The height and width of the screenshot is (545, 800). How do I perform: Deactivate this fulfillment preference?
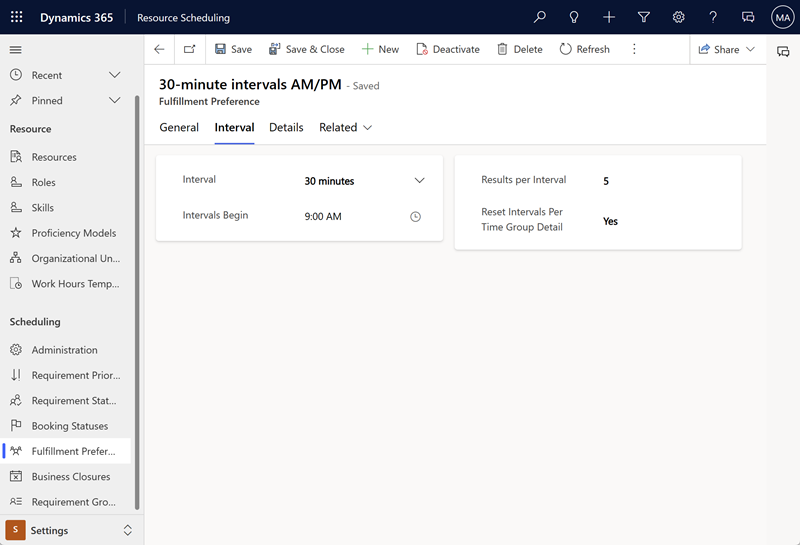pos(448,49)
